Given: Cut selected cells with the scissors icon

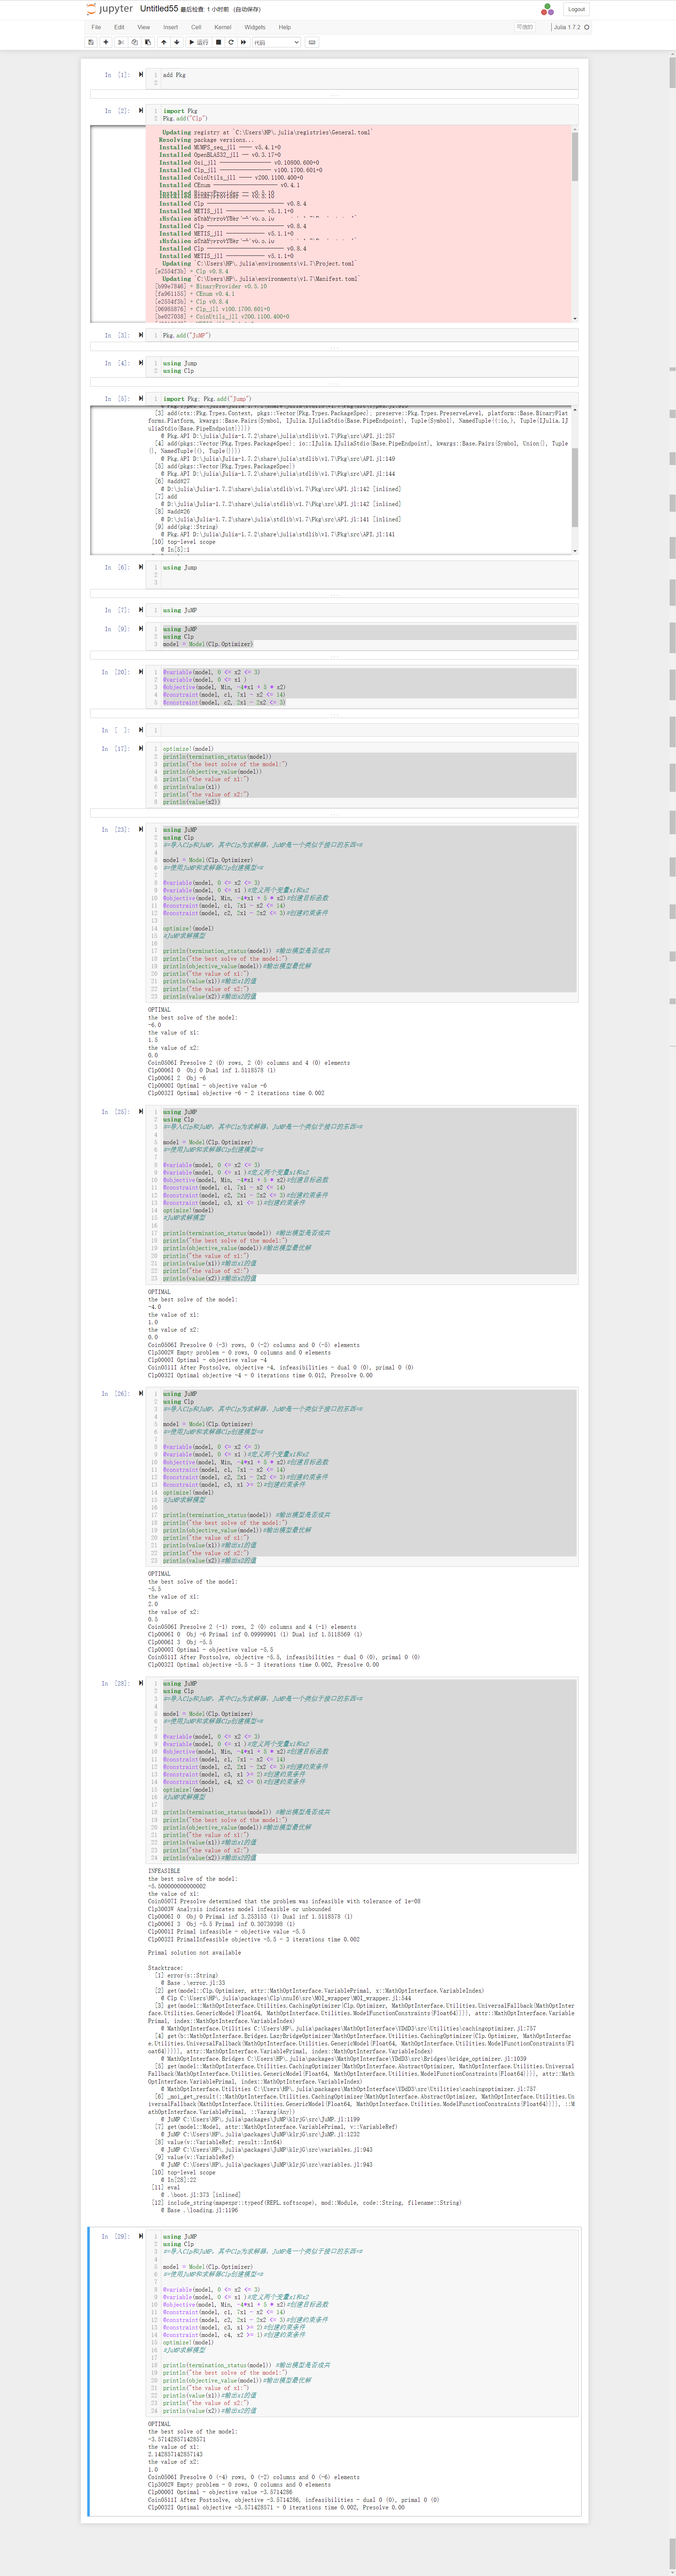Looking at the screenshot, I should point(121,42).
